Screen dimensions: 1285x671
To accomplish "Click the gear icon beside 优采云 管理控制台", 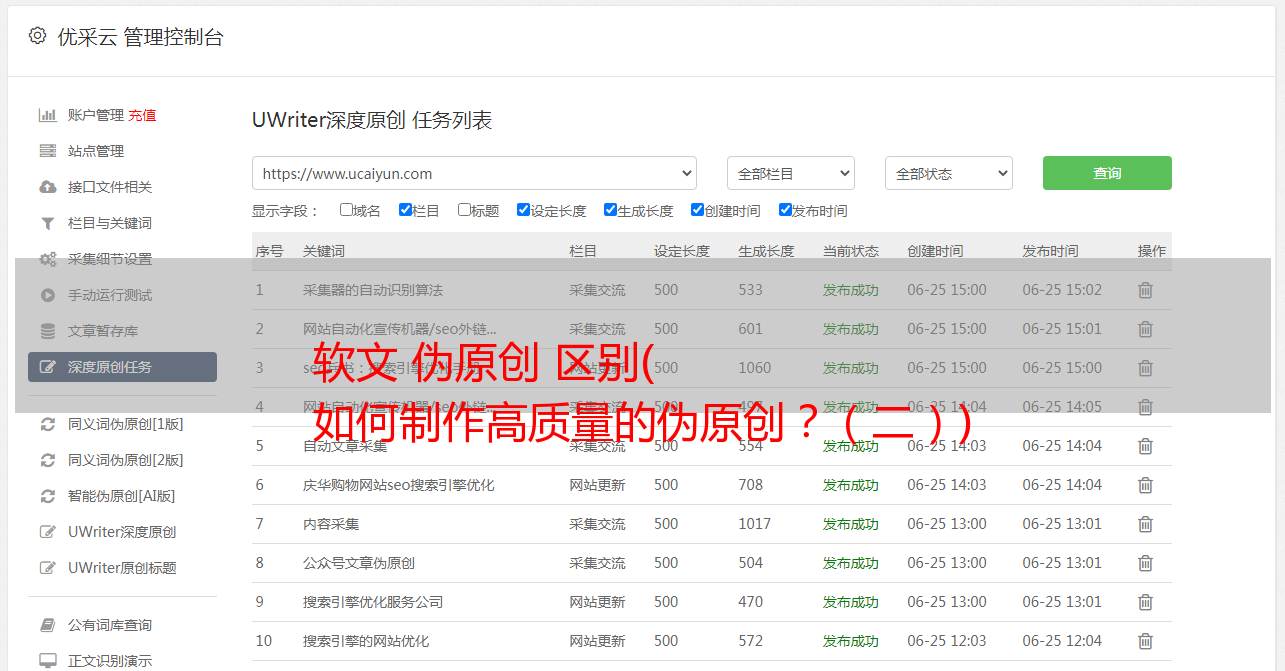I will (x=37, y=36).
